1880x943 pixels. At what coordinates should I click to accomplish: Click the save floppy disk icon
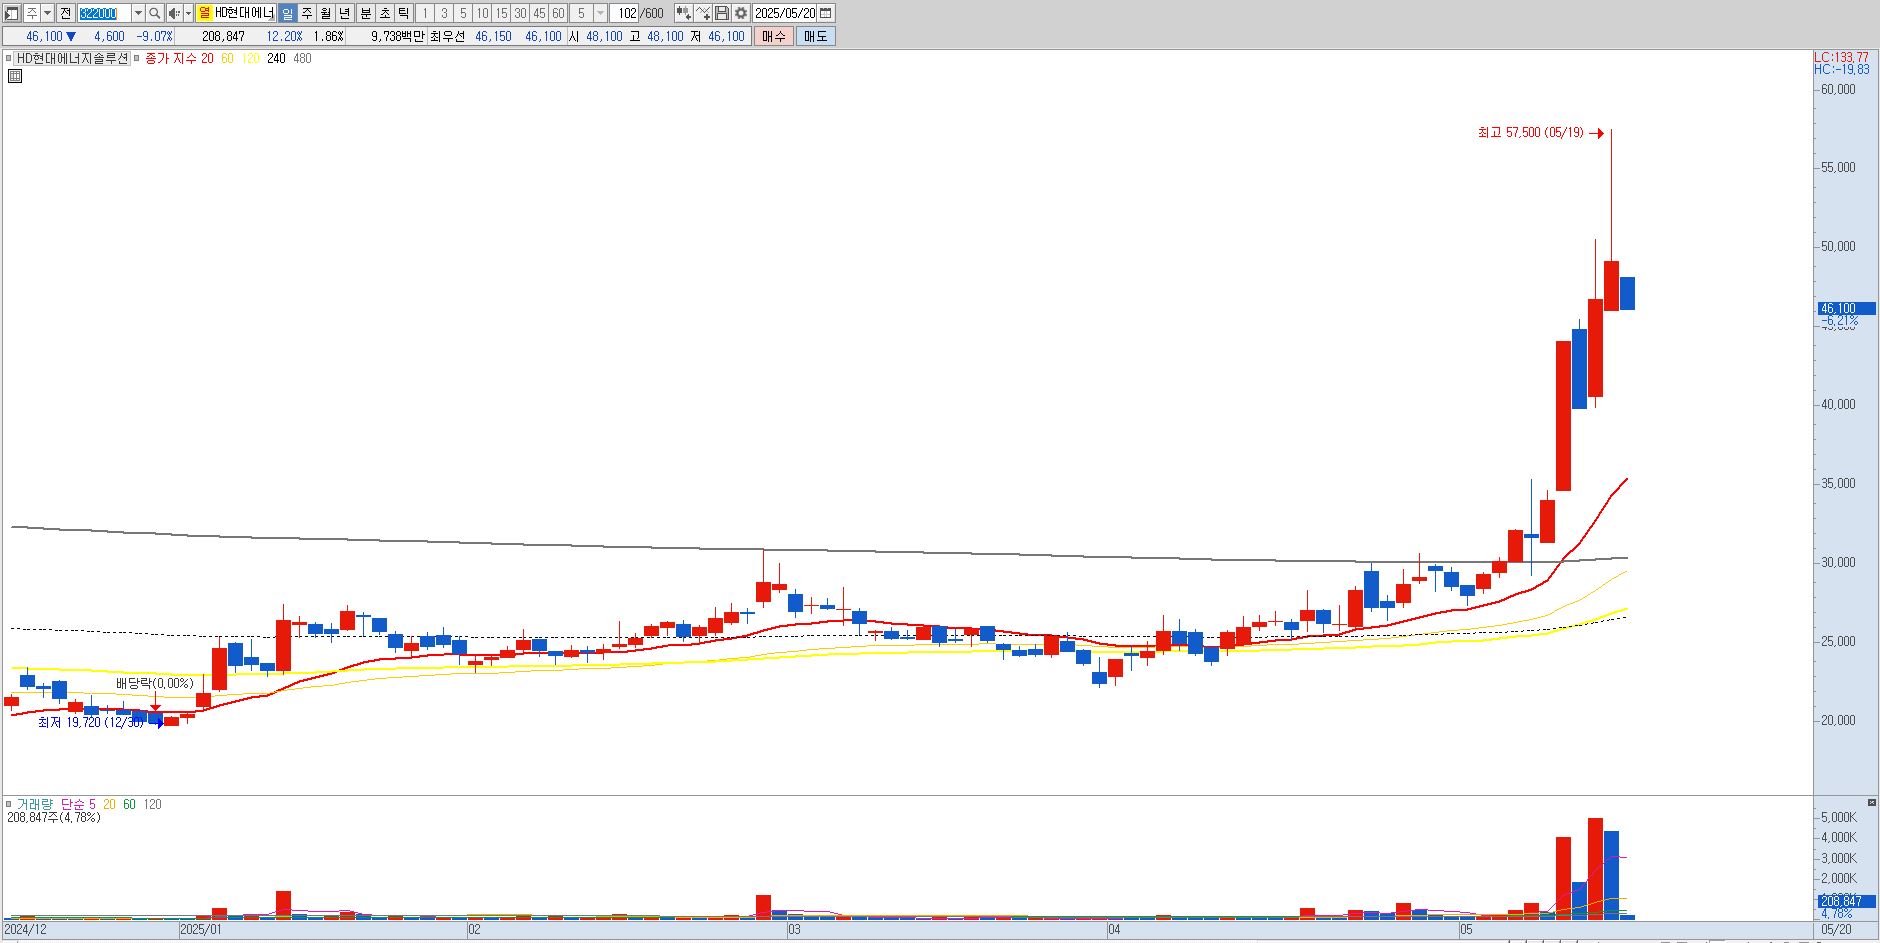click(721, 13)
